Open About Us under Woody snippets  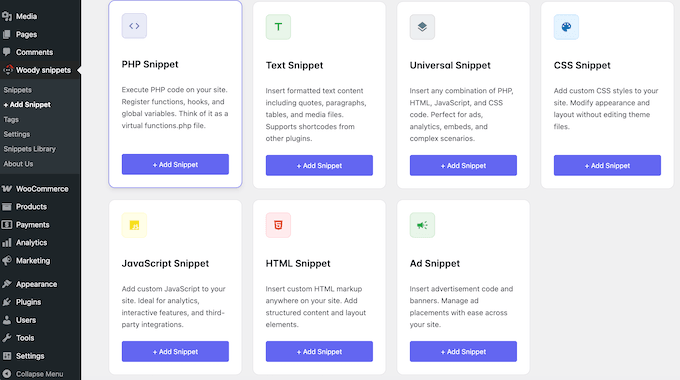(18, 164)
